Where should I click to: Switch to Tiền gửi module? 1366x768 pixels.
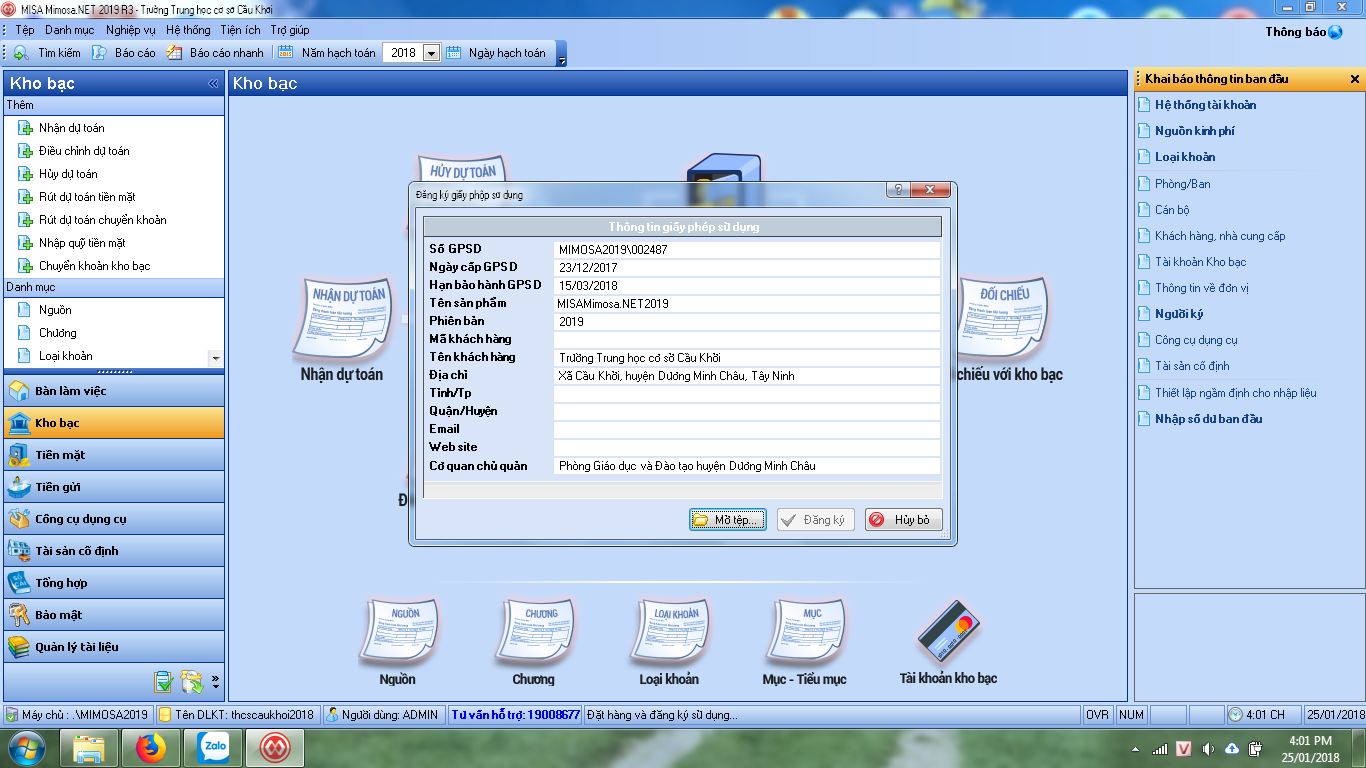[x=114, y=487]
